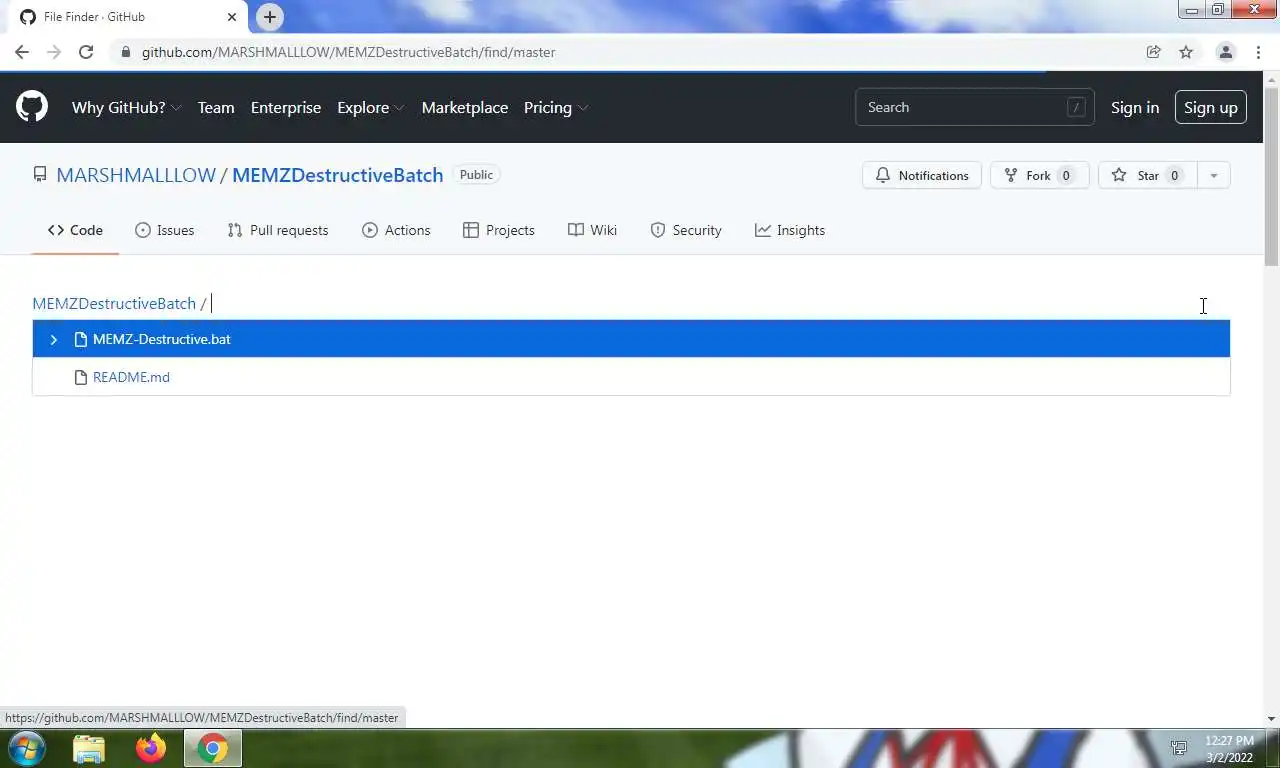Screen dimensions: 1280x768
Task: Open the share page icon in address bar
Action: [1153, 52]
